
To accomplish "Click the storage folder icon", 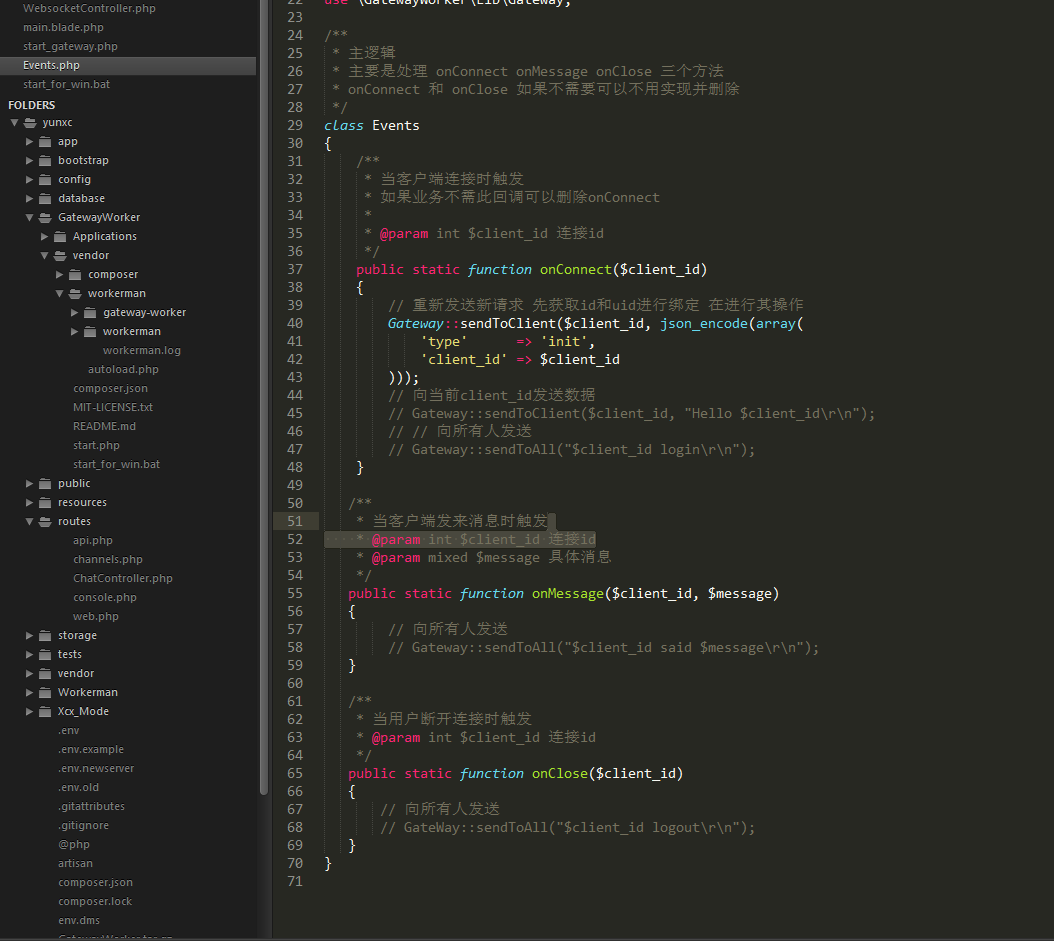I will tap(45, 635).
